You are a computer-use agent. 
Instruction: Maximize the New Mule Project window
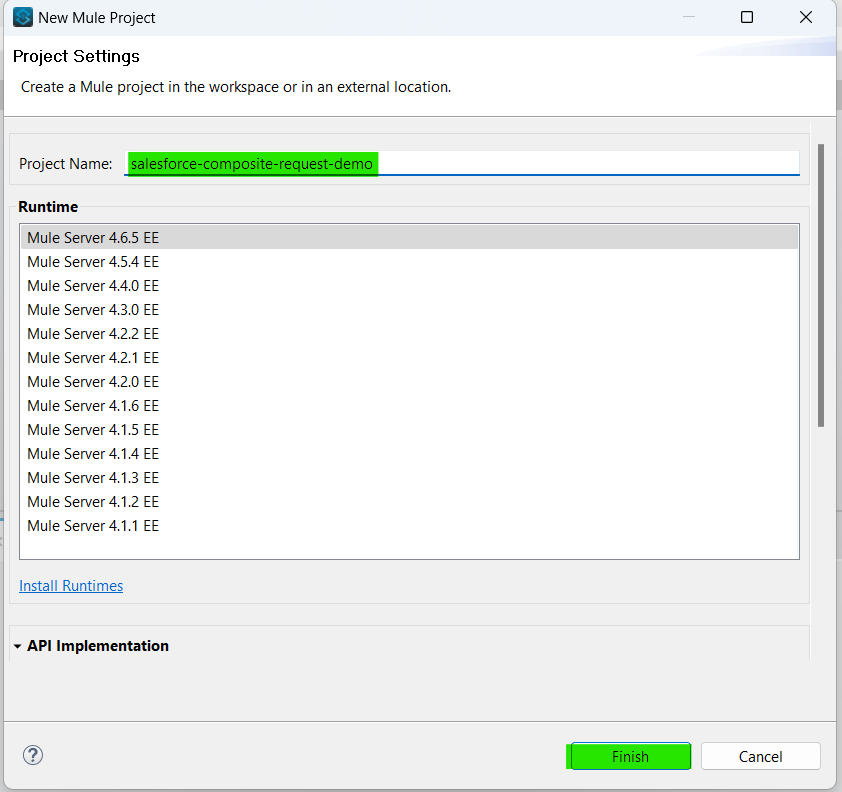747,17
